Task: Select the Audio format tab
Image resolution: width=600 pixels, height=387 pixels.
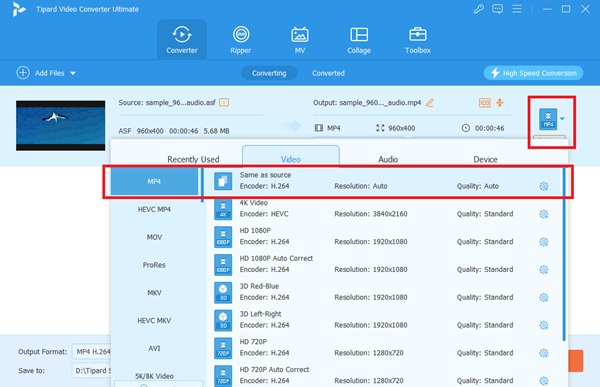Action: click(388, 159)
